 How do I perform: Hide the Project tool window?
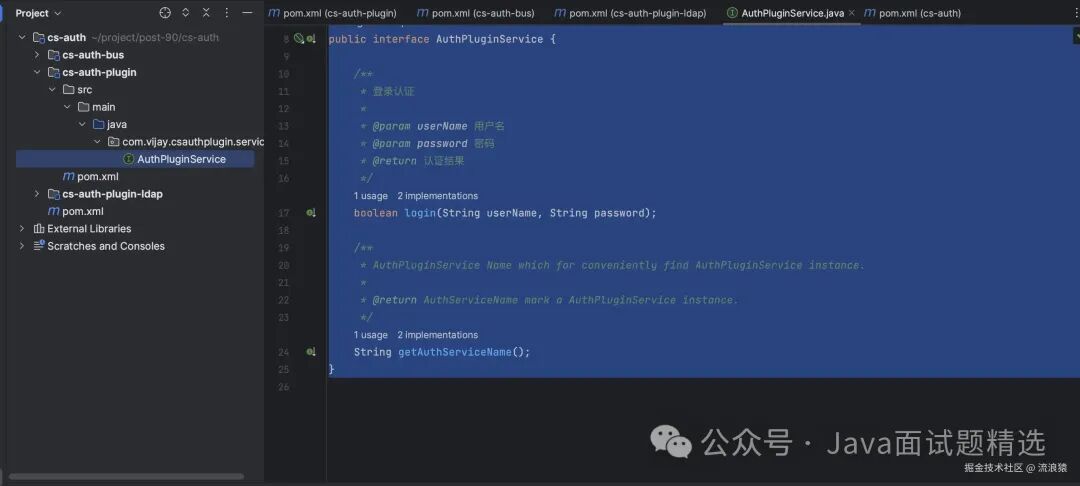point(247,13)
